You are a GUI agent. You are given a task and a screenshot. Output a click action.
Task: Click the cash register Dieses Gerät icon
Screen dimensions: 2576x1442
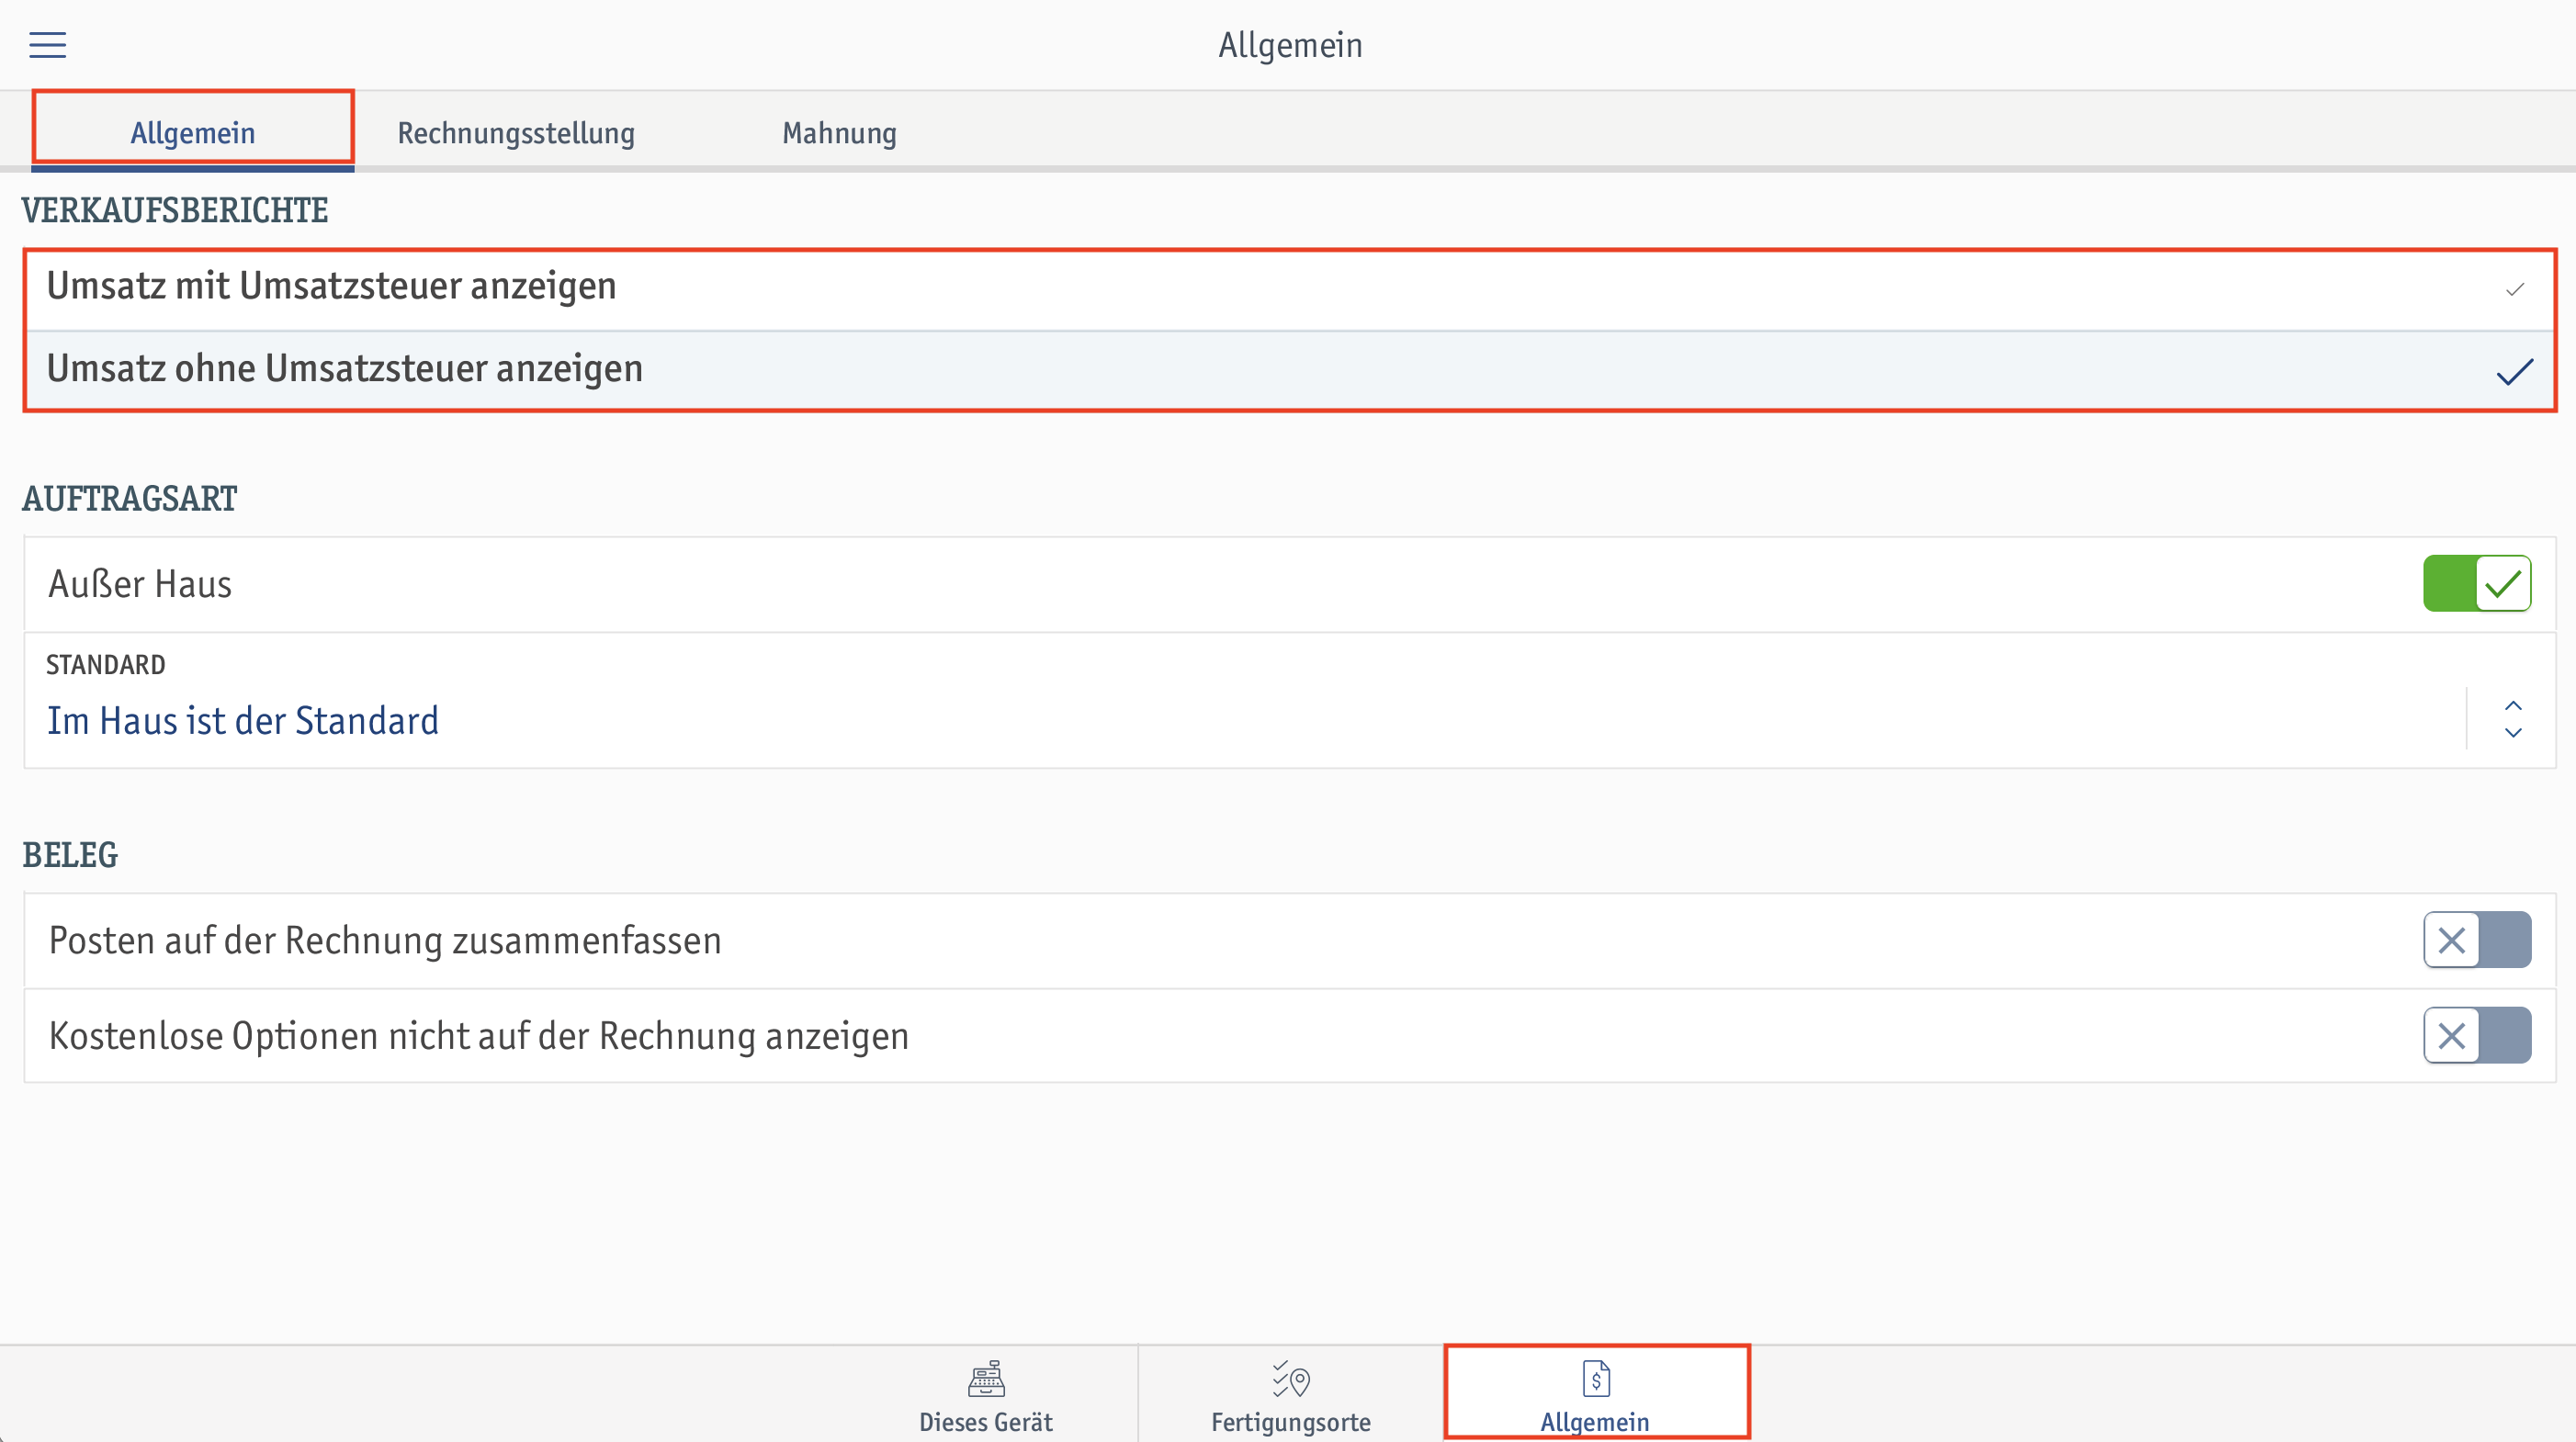coord(986,1378)
